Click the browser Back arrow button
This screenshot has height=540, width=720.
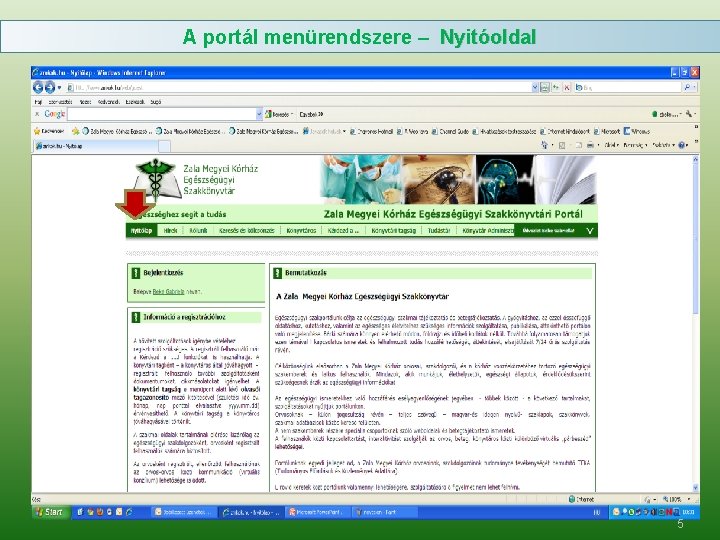click(x=38, y=87)
